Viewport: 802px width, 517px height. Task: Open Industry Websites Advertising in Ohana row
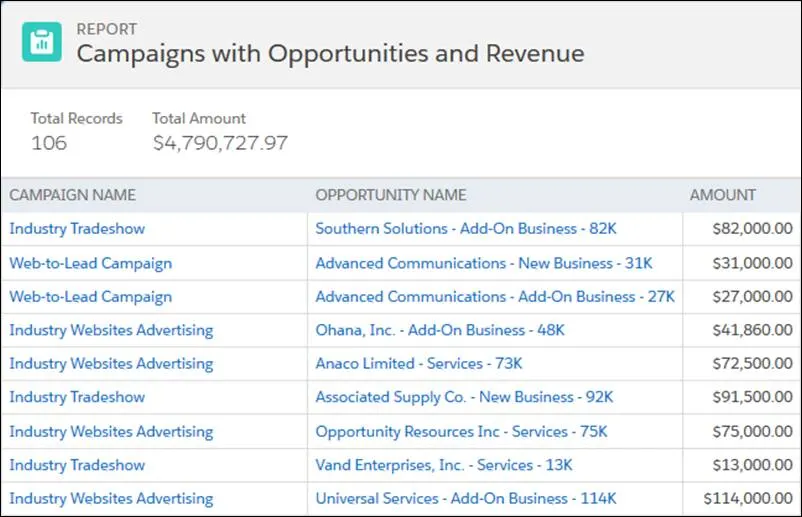pyautogui.click(x=111, y=330)
